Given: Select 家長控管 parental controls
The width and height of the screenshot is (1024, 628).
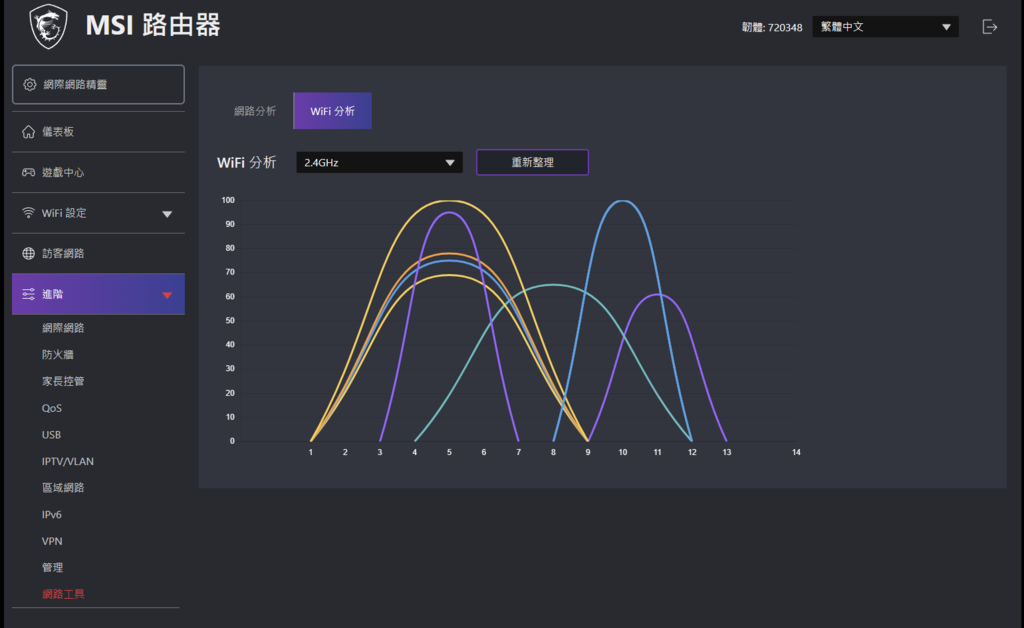Looking at the screenshot, I should click(63, 381).
